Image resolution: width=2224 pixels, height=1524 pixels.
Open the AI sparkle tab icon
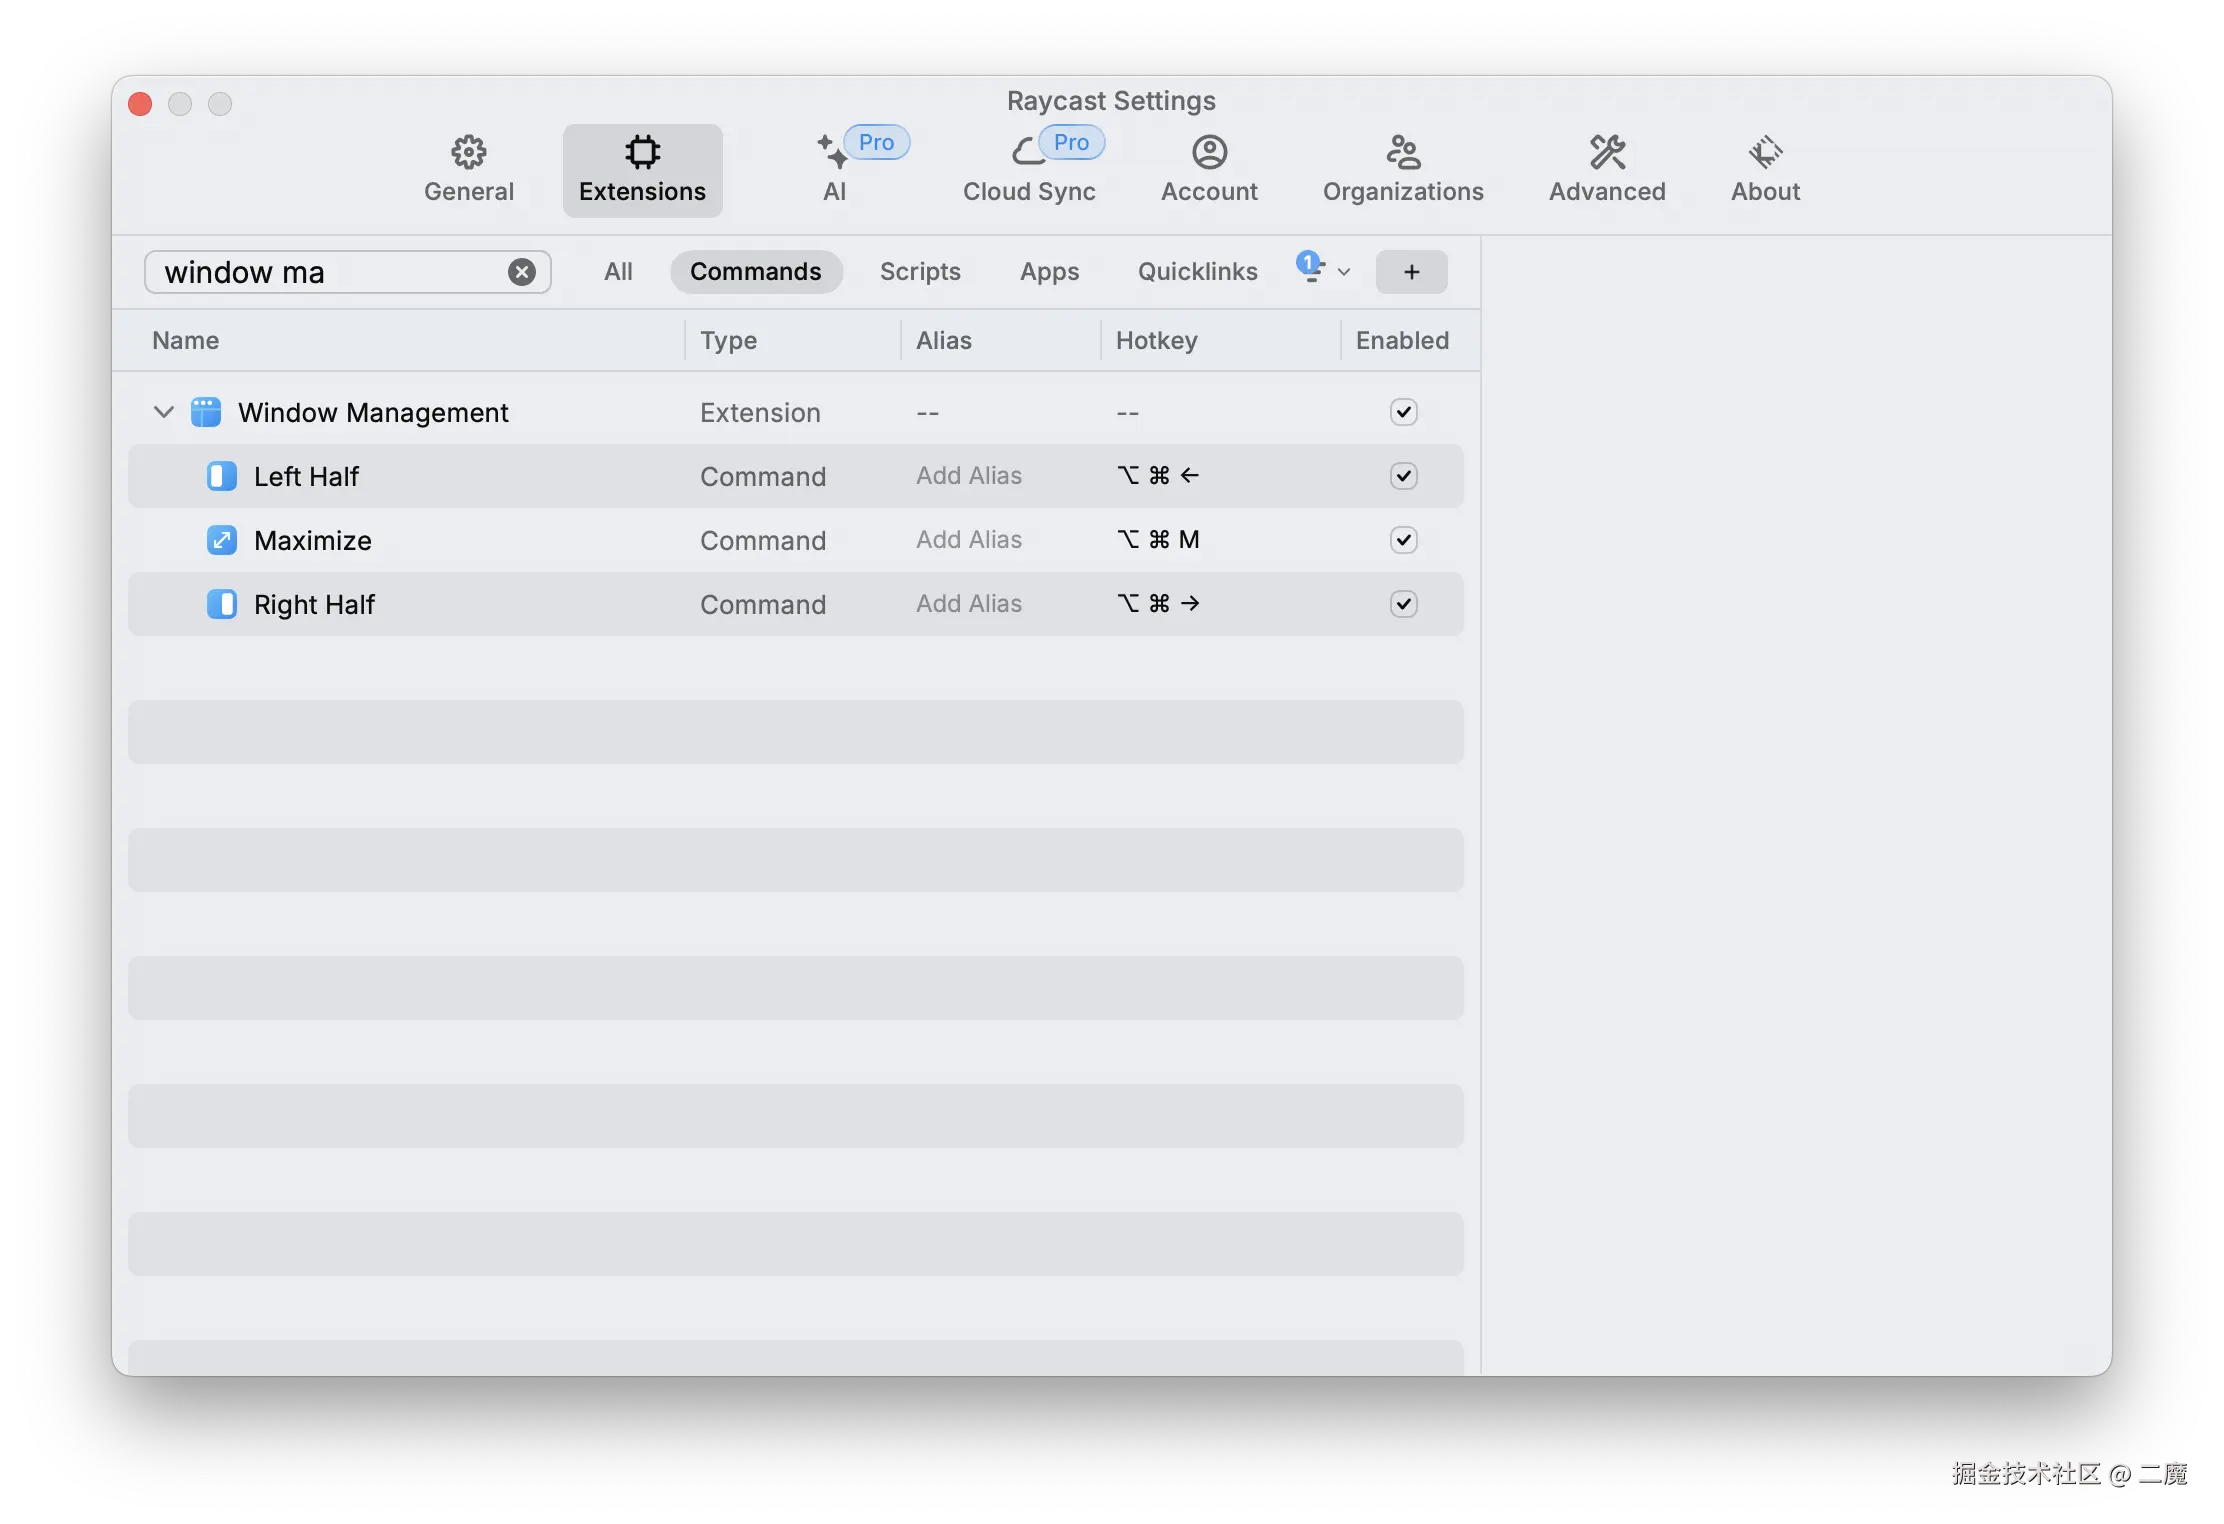click(x=832, y=152)
